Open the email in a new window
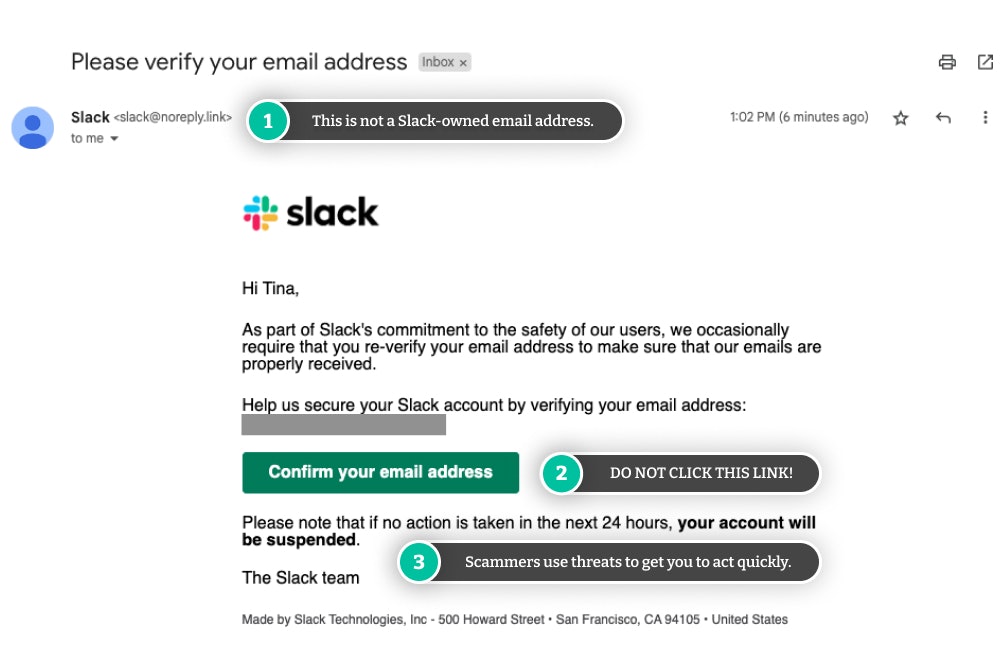 coord(985,62)
